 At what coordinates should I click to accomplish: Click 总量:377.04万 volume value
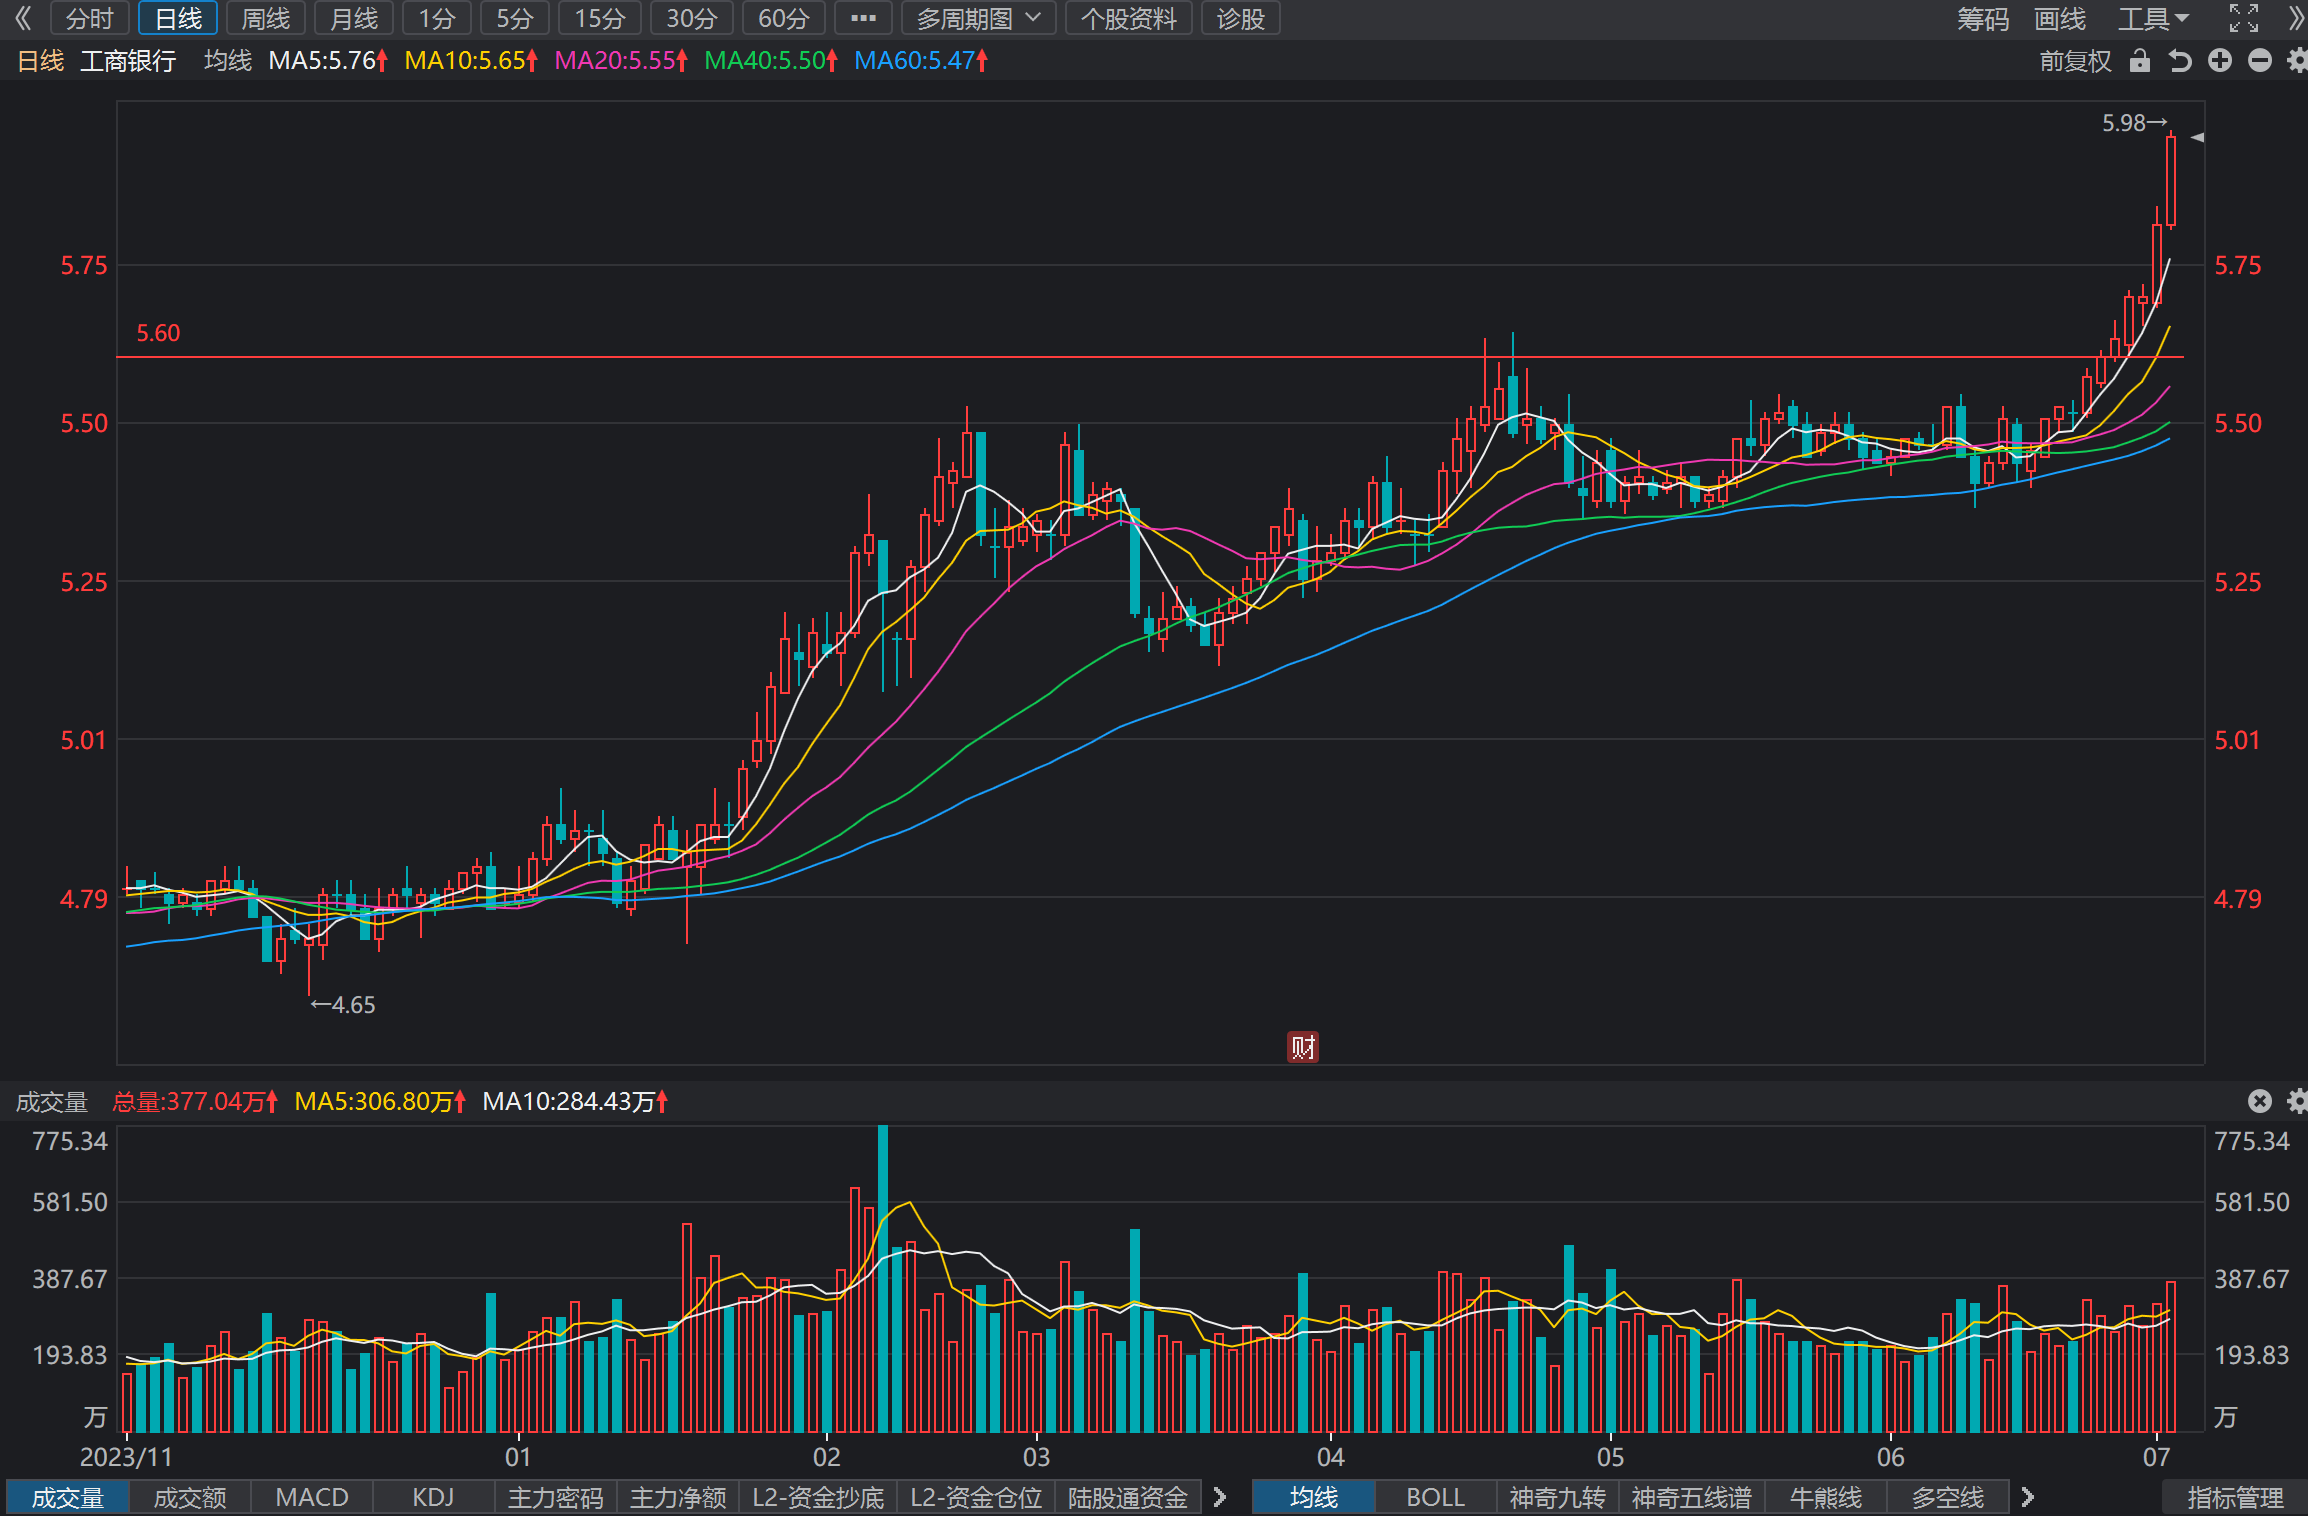[195, 1101]
